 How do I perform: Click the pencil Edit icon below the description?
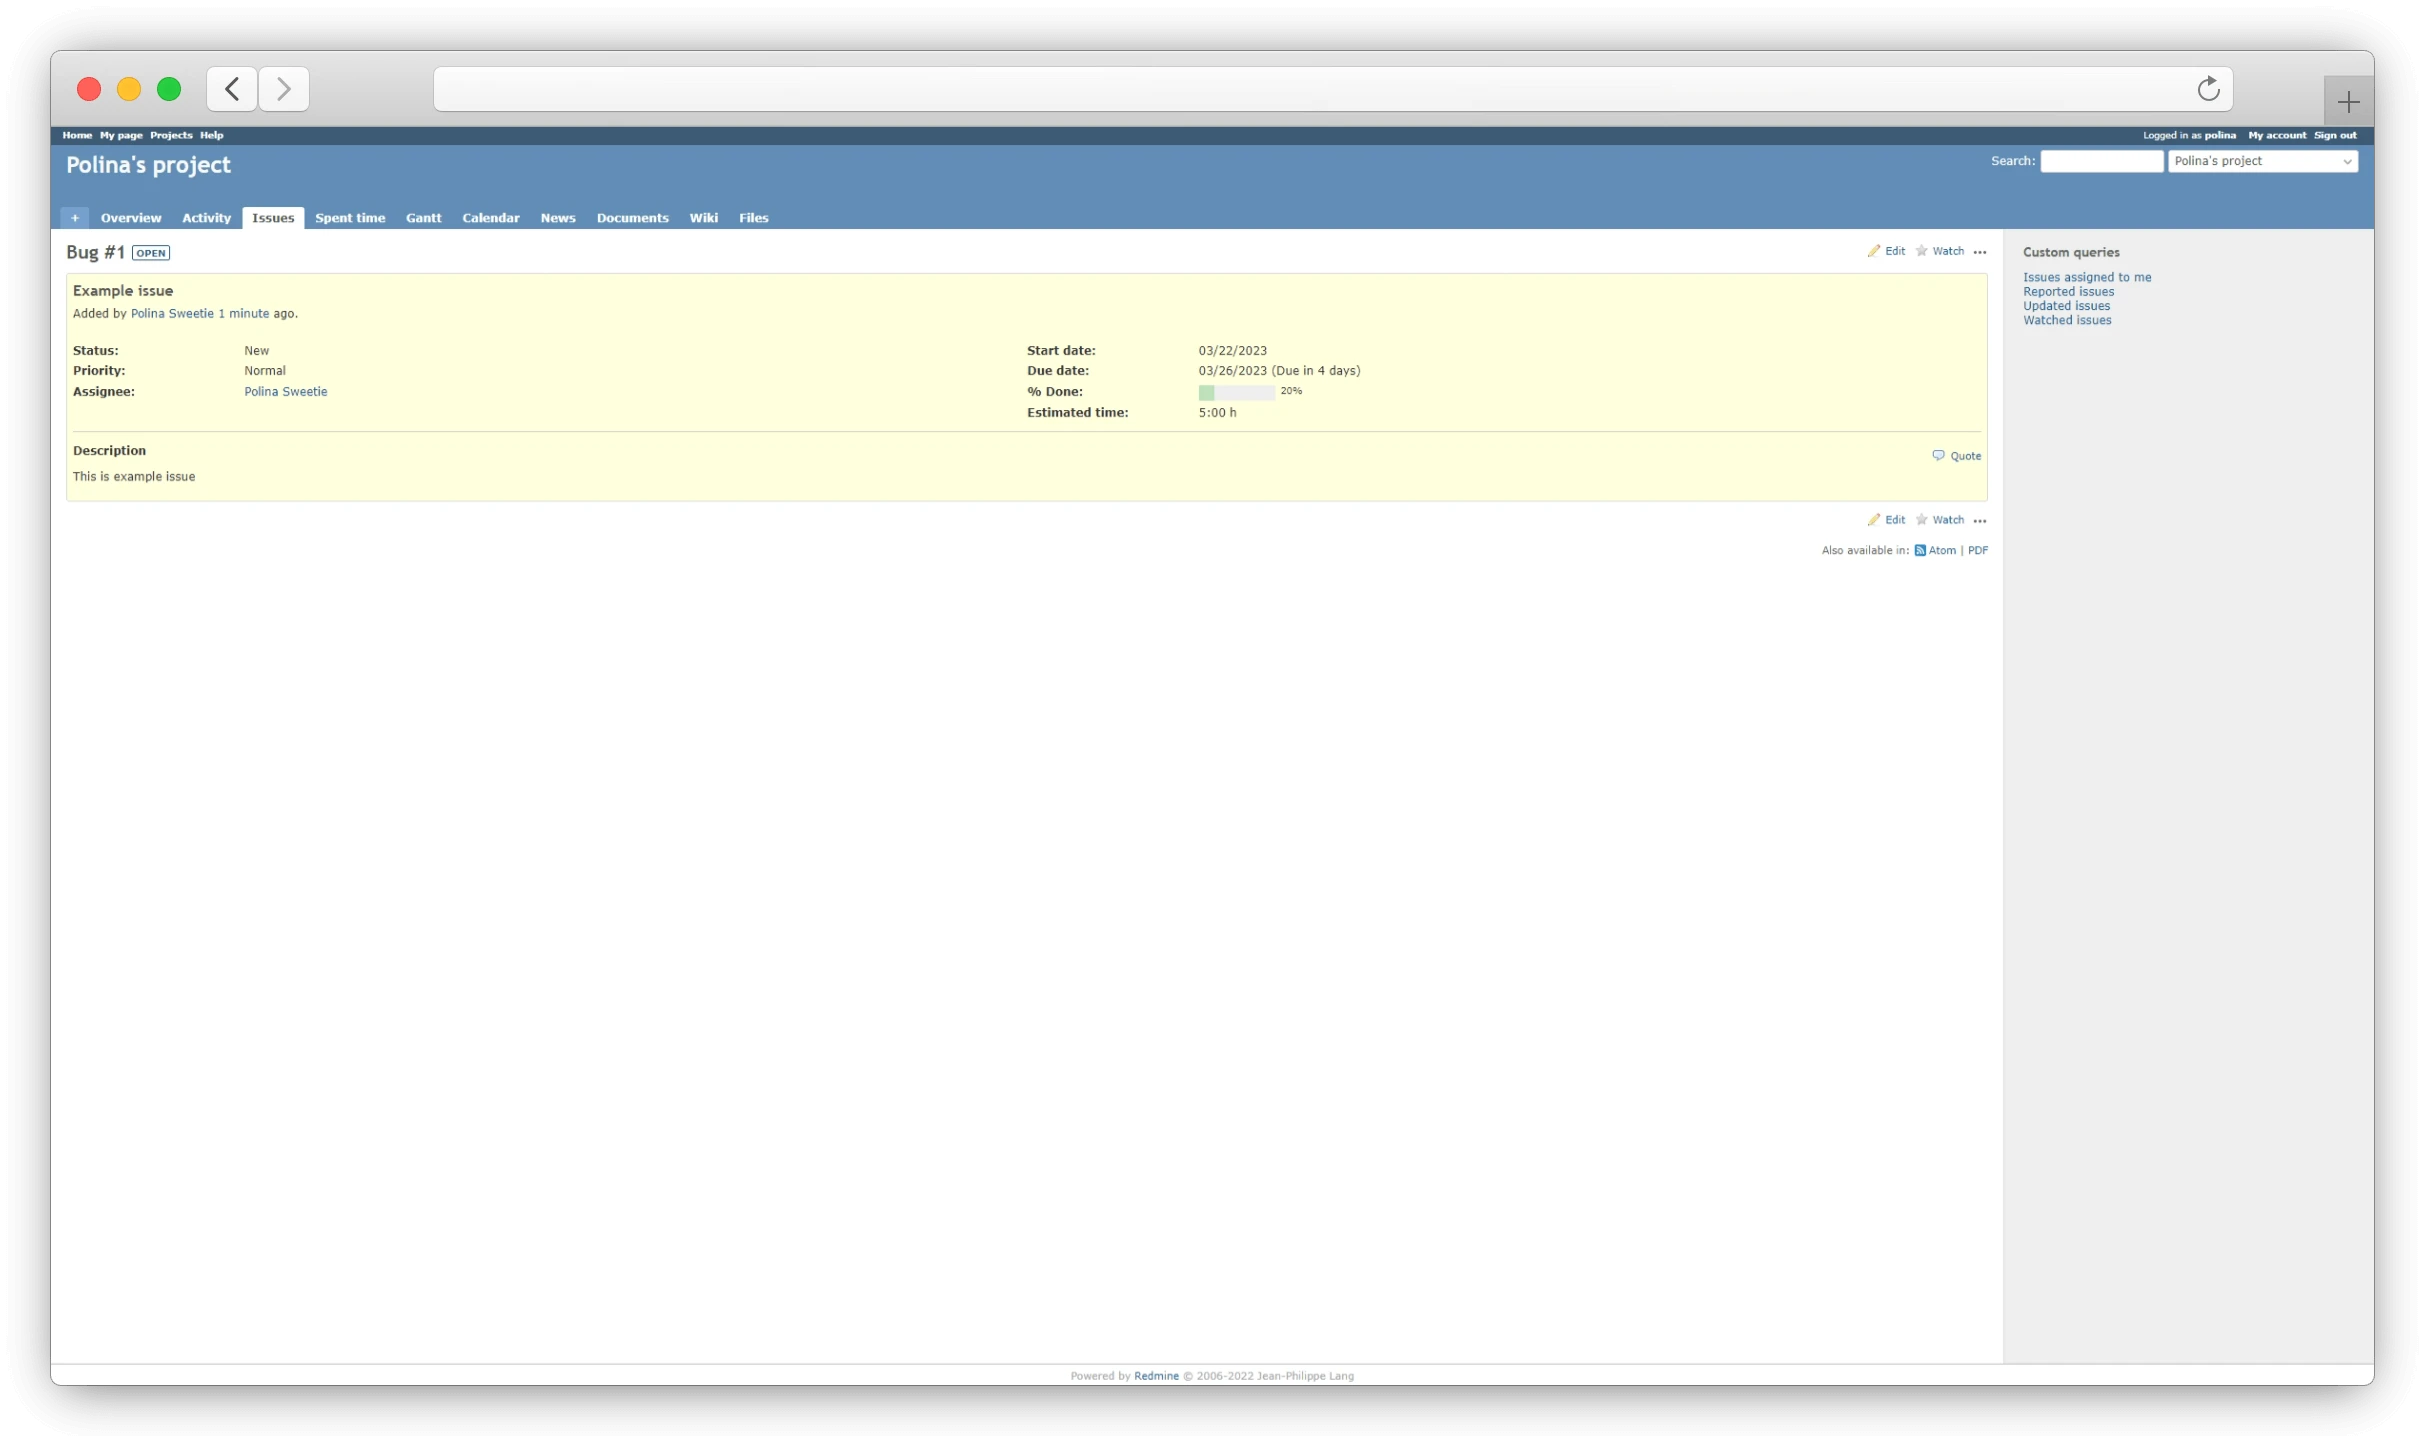[1874, 519]
